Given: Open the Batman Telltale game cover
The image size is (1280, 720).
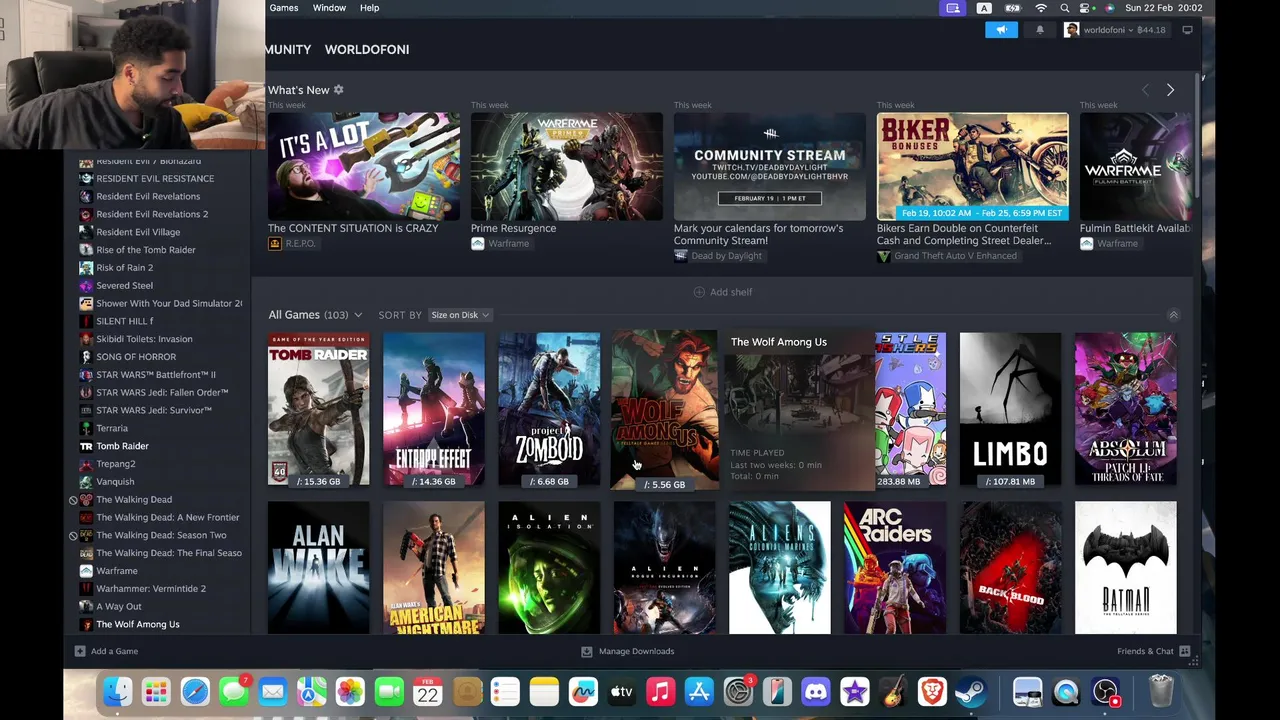Looking at the screenshot, I should click(x=1126, y=568).
